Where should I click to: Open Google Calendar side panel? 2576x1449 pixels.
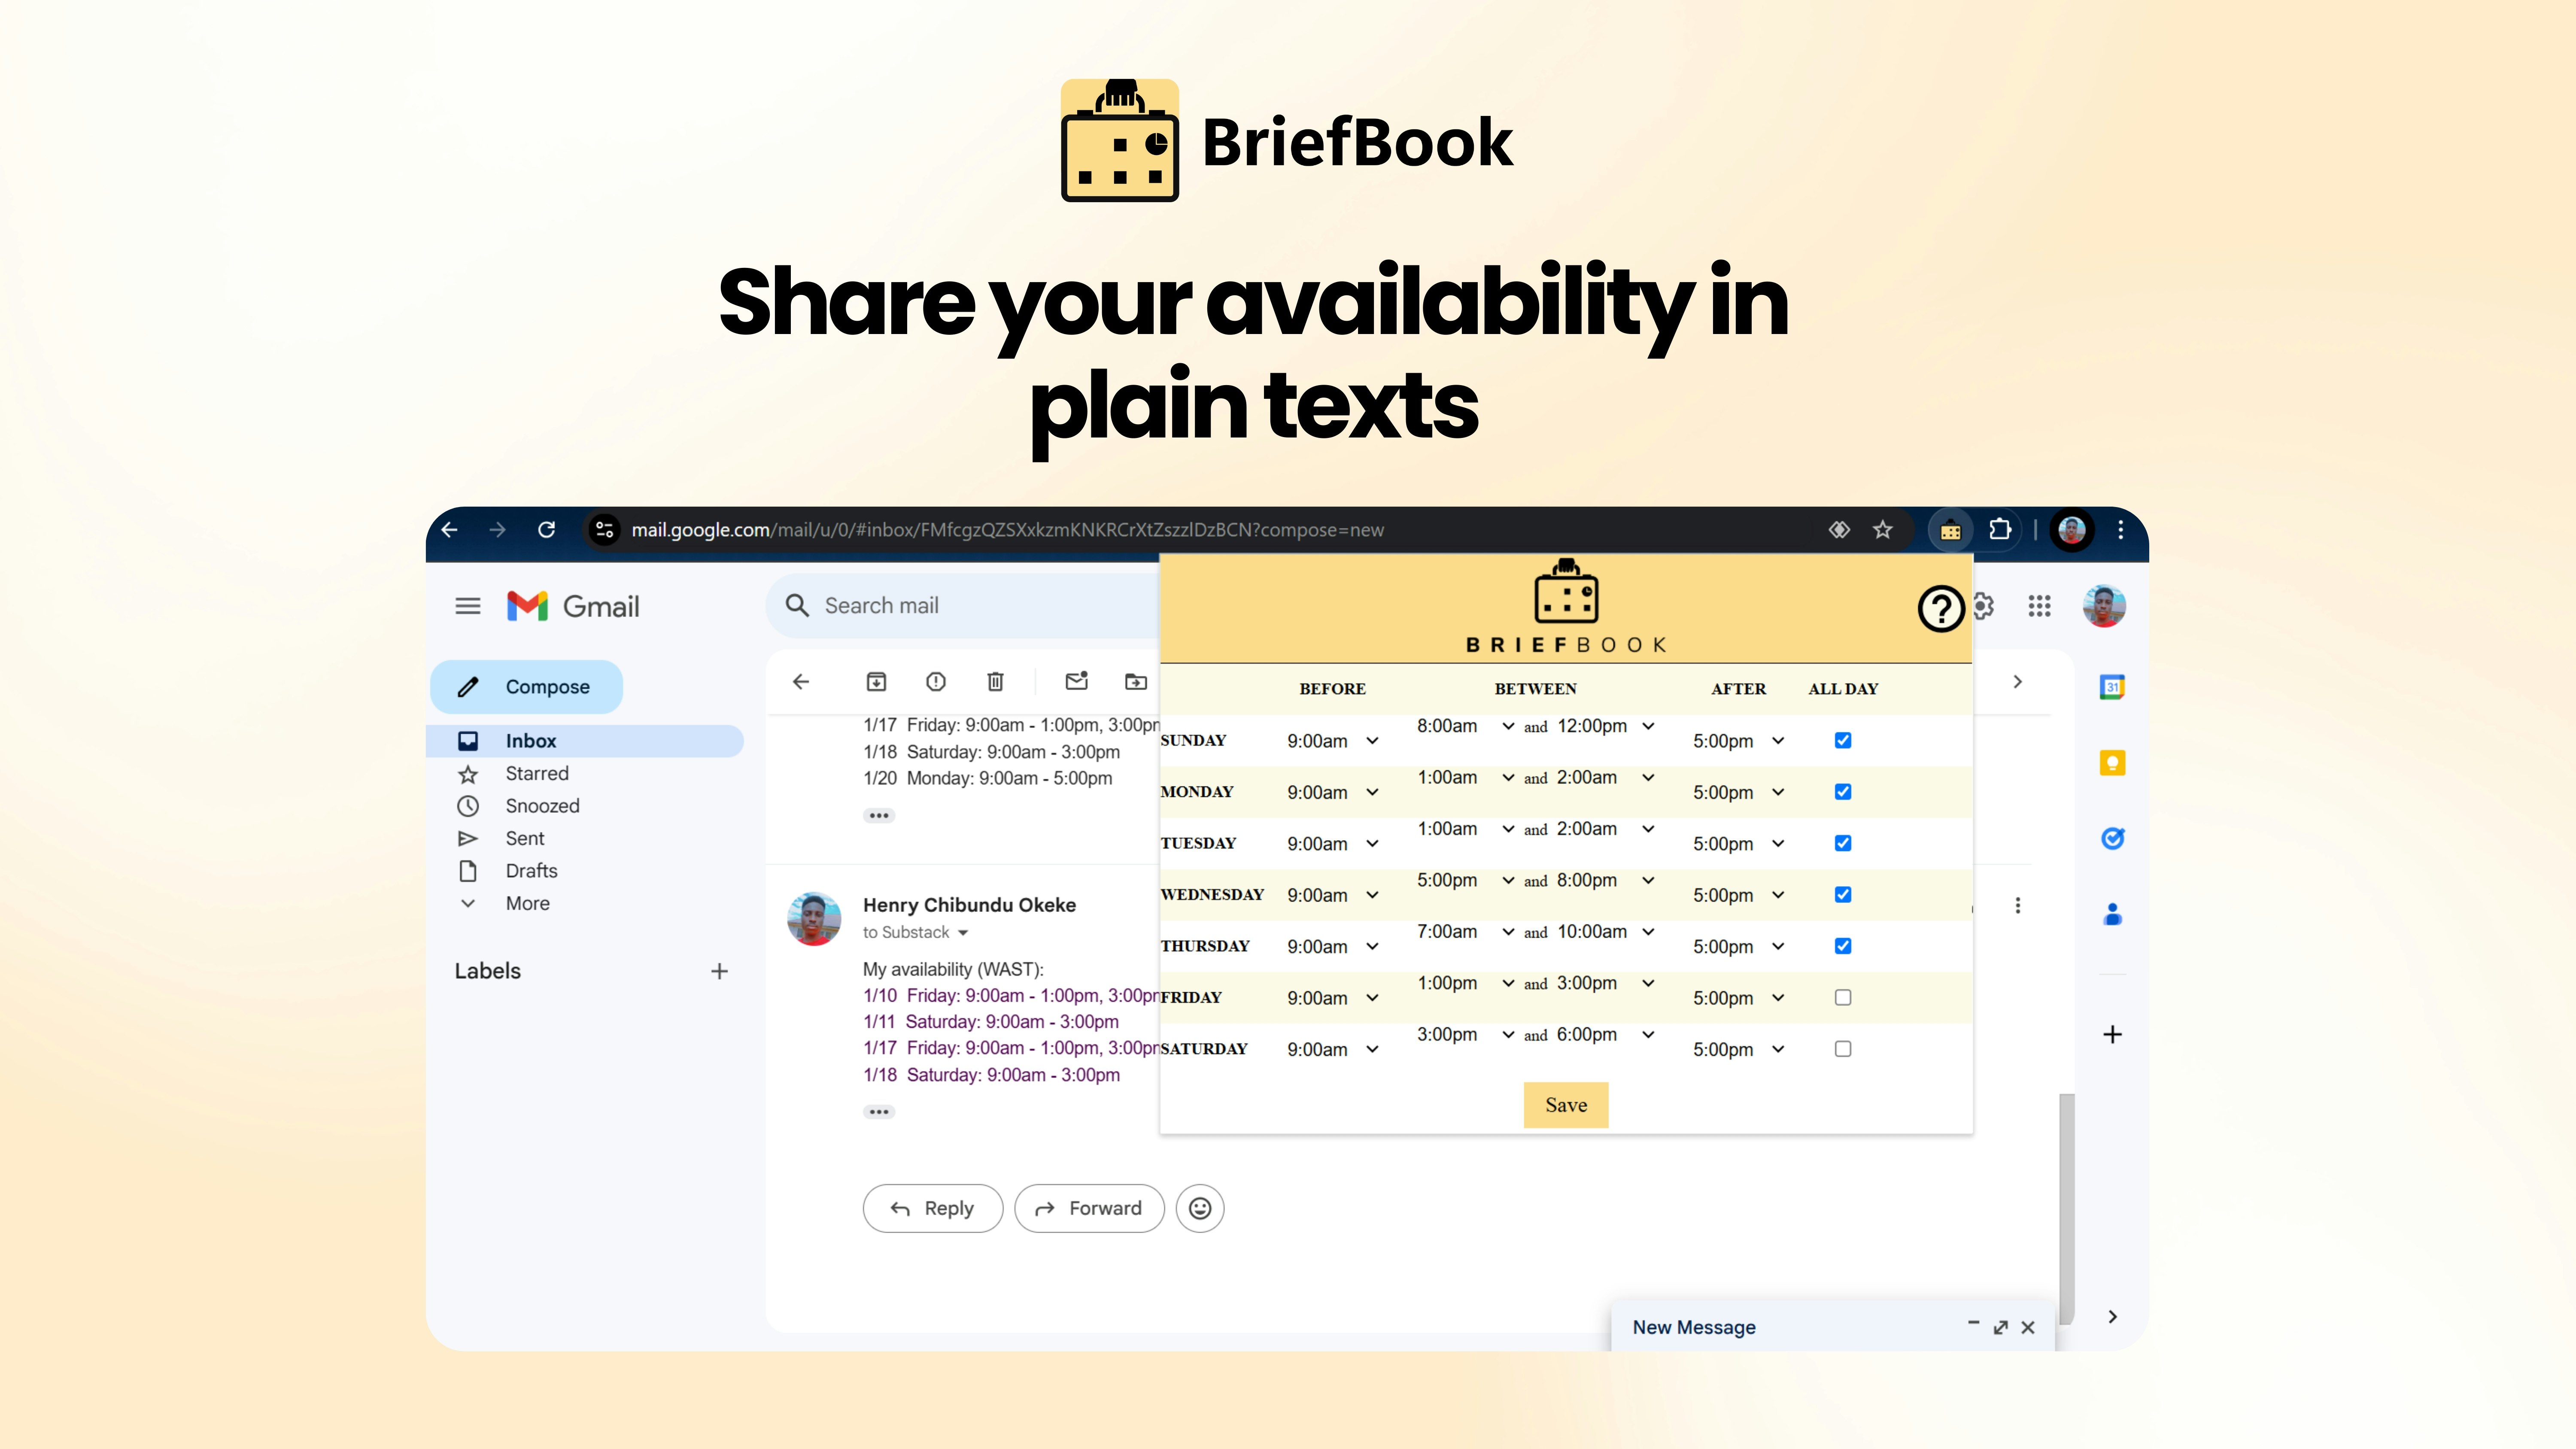click(2112, 687)
